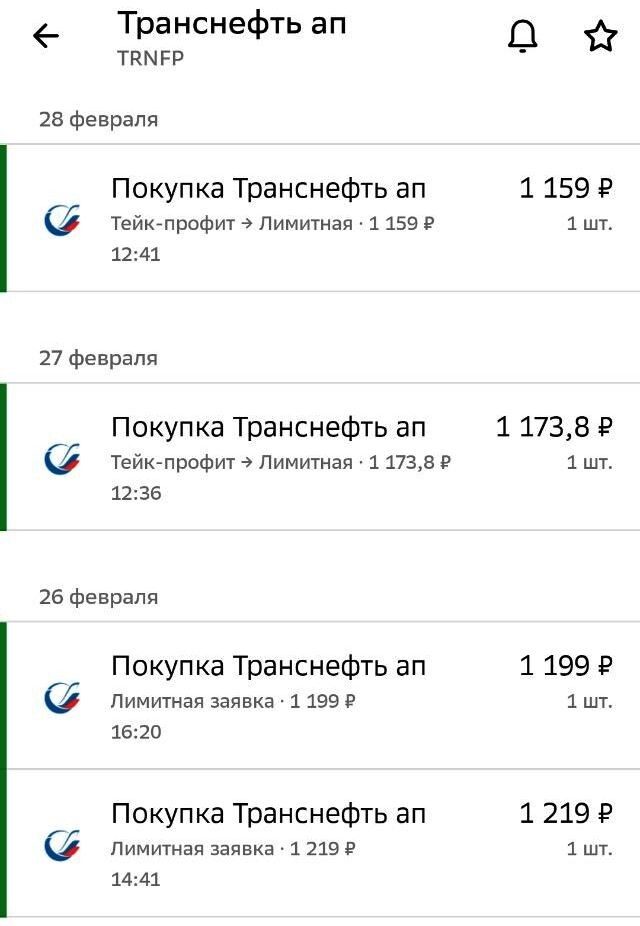Click the Transneft logo on the 28 февраля purchase
The width and height of the screenshot is (640, 926).
63,218
